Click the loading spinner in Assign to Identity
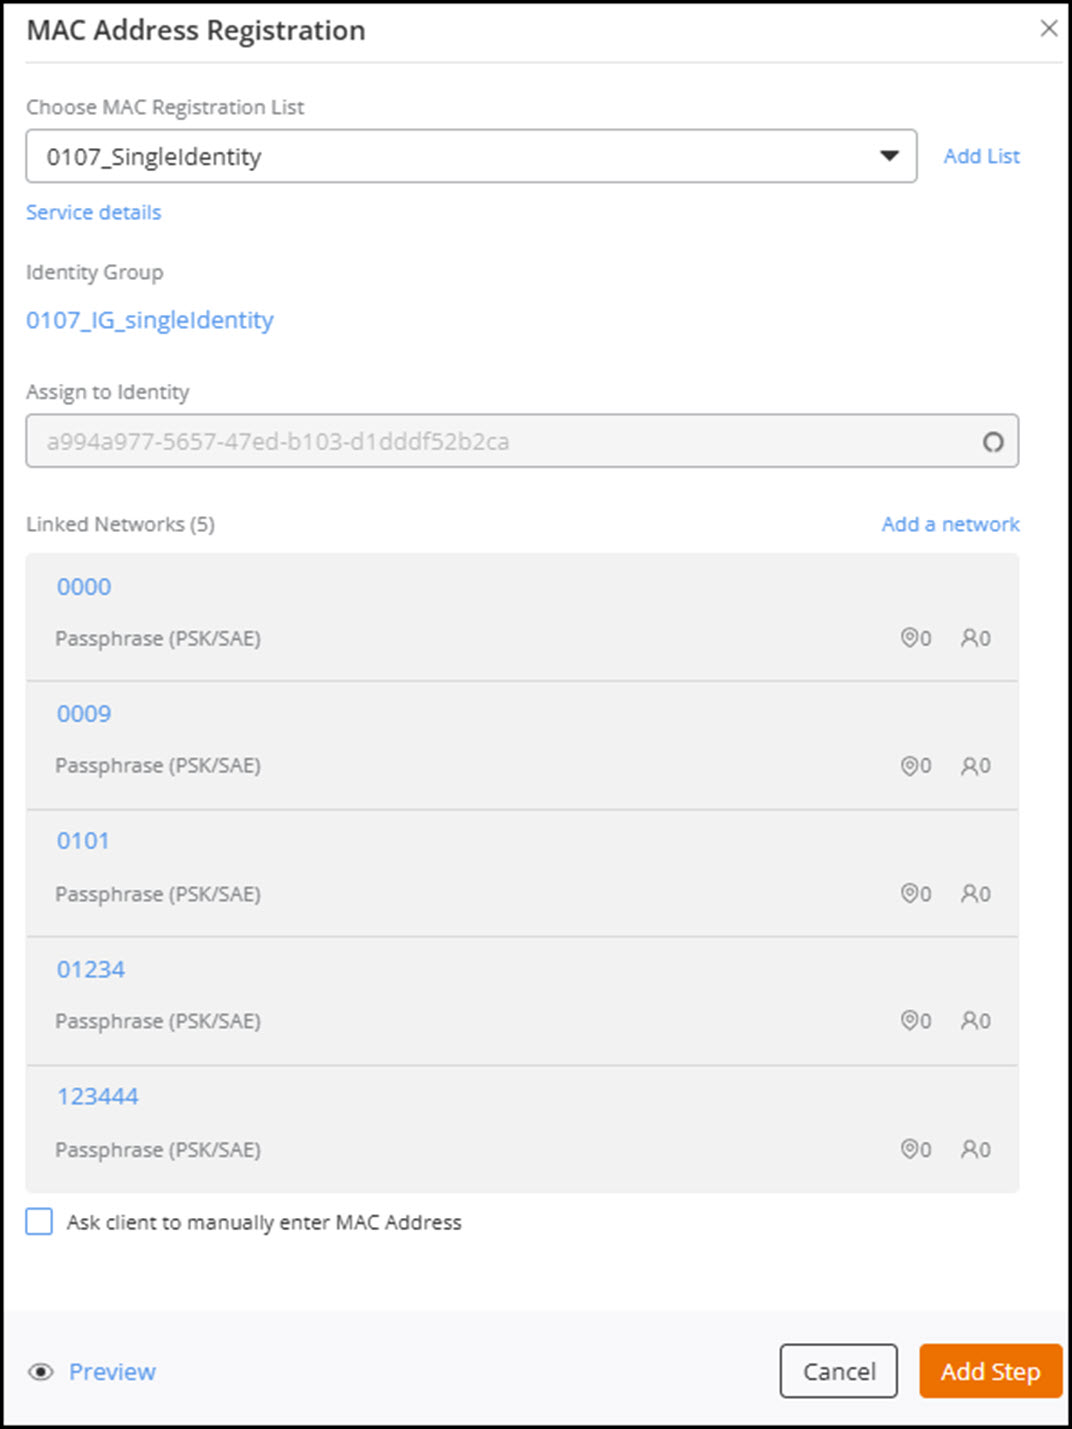The image size is (1072, 1429). point(992,442)
